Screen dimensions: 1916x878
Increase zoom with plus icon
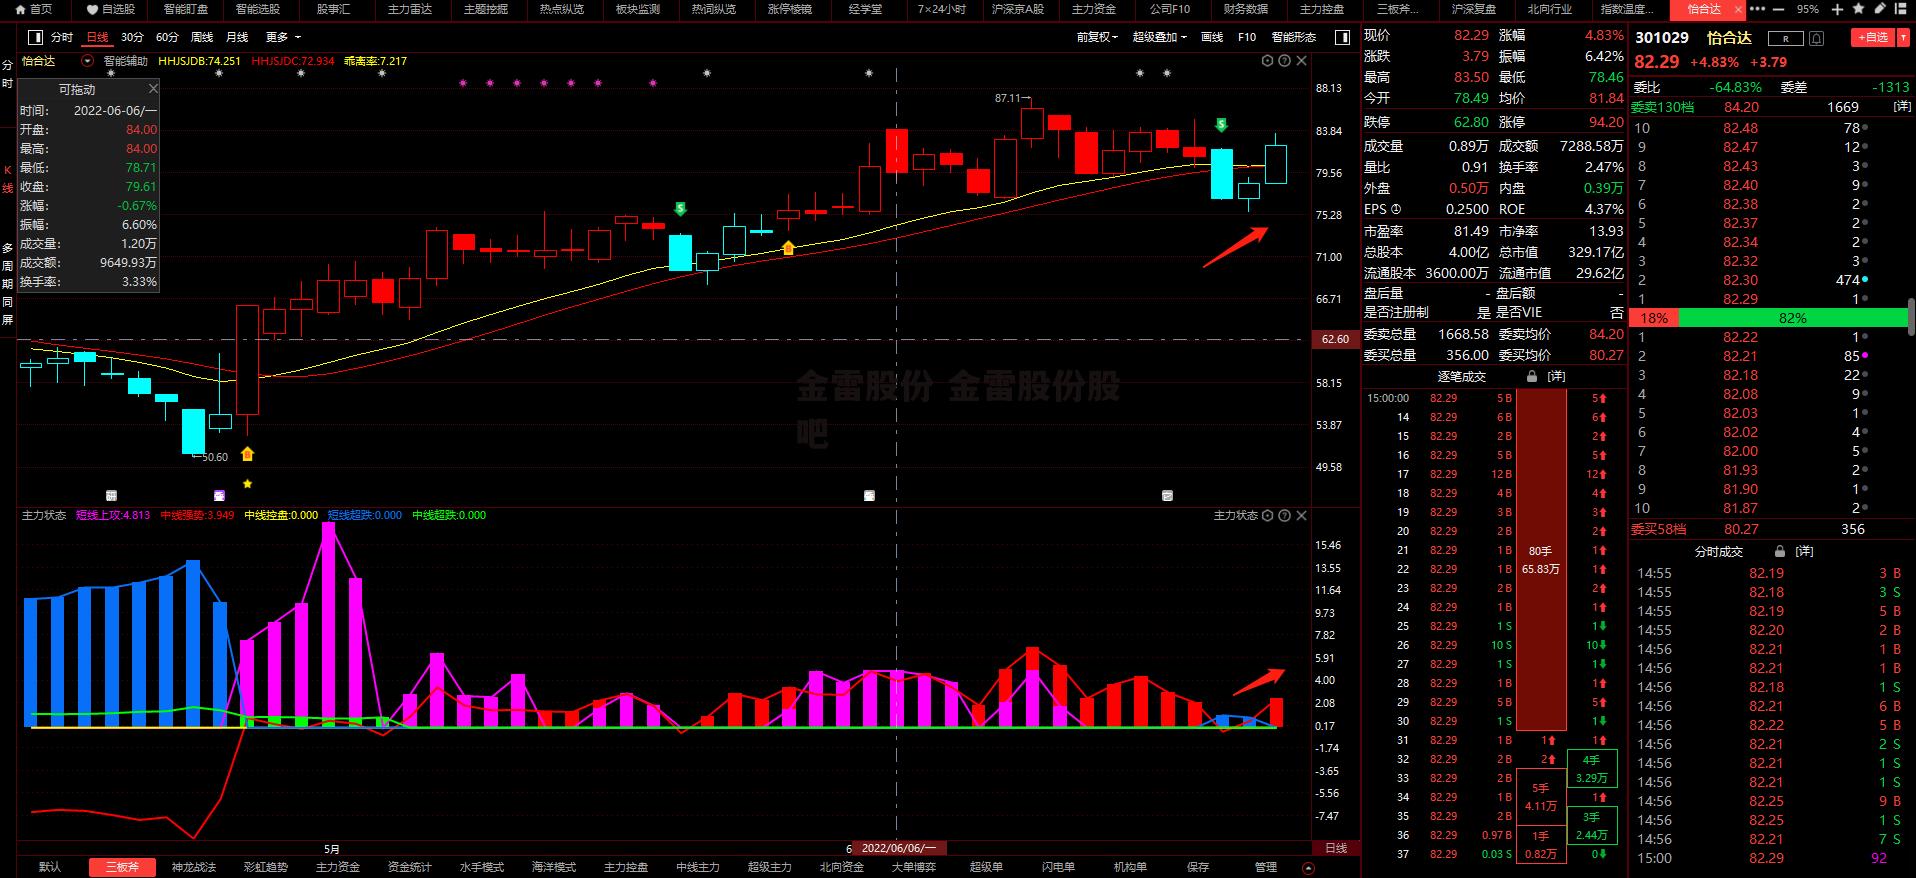pyautogui.click(x=1836, y=9)
